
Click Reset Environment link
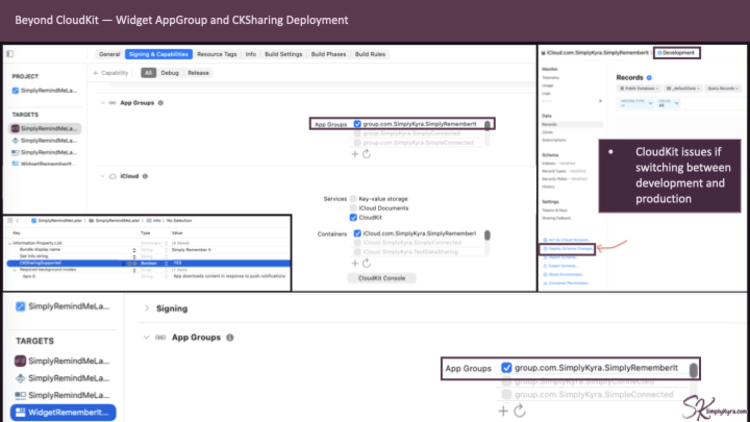(x=564, y=275)
